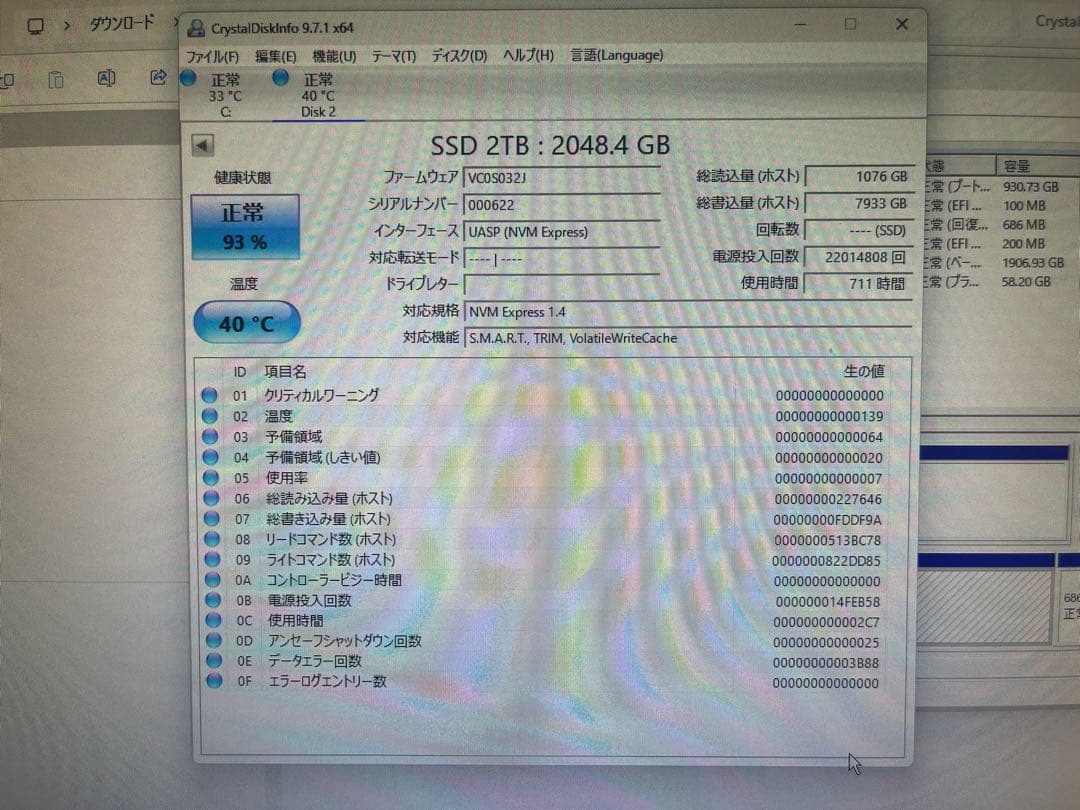Open the ディスク(D) menu
Image resolution: width=1080 pixels, height=810 pixels.
tap(459, 56)
